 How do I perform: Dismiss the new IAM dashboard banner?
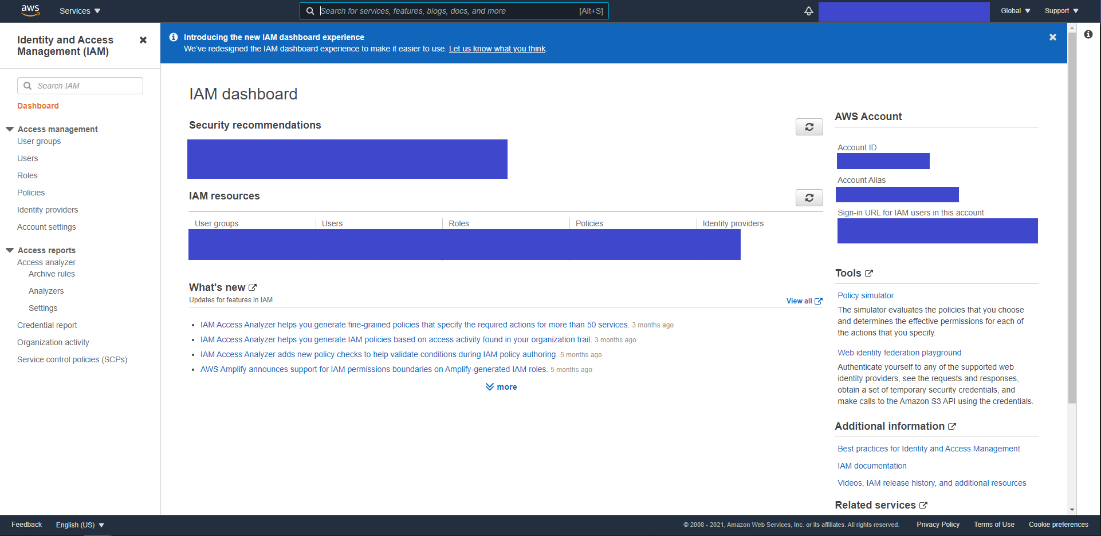point(1053,37)
